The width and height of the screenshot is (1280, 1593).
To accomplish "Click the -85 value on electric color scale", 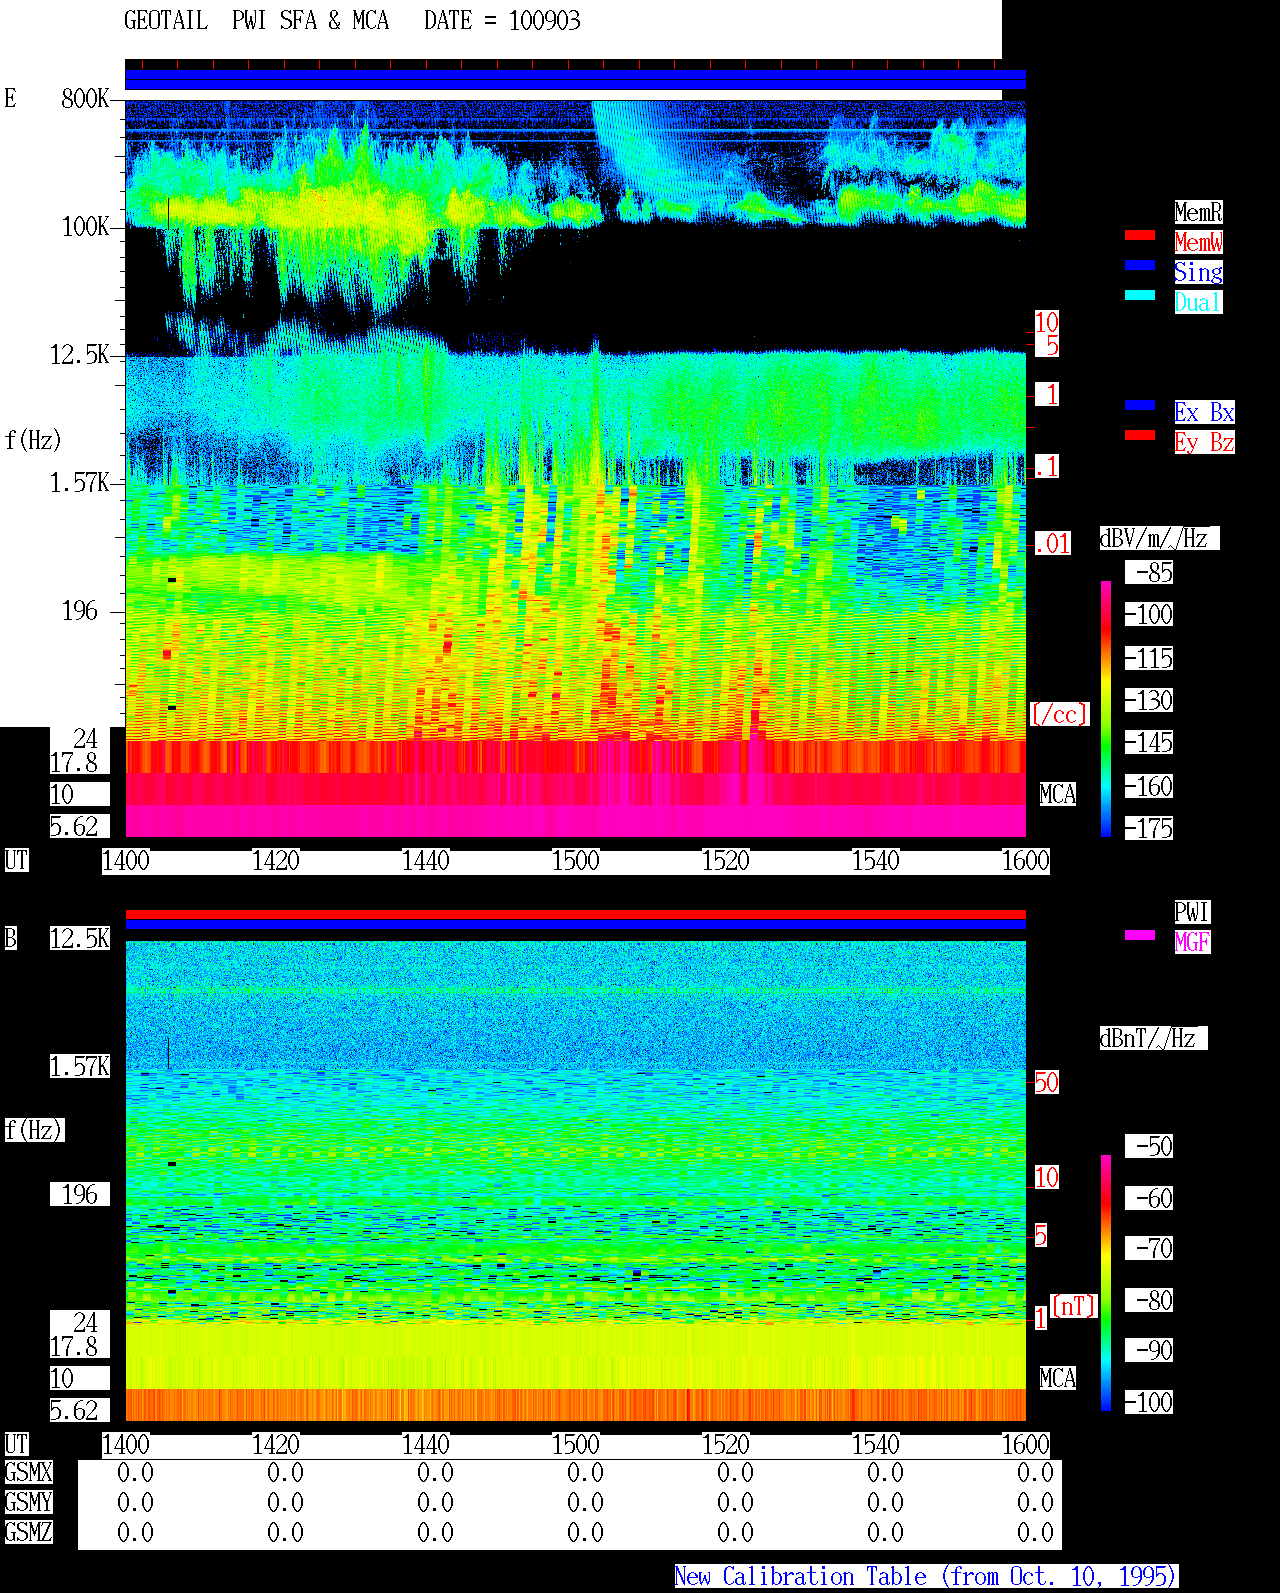I will (1150, 573).
